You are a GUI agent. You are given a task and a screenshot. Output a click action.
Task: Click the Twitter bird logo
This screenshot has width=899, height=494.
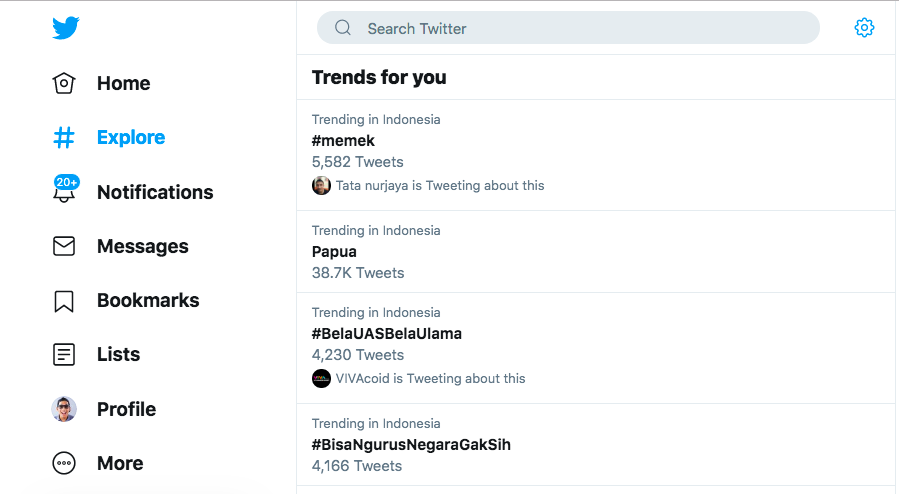pos(65,28)
